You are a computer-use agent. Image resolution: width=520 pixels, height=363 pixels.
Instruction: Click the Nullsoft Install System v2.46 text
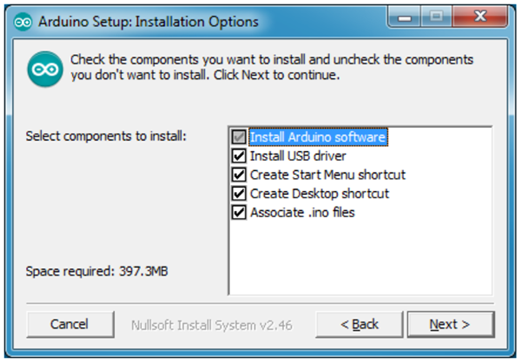[x=212, y=325]
